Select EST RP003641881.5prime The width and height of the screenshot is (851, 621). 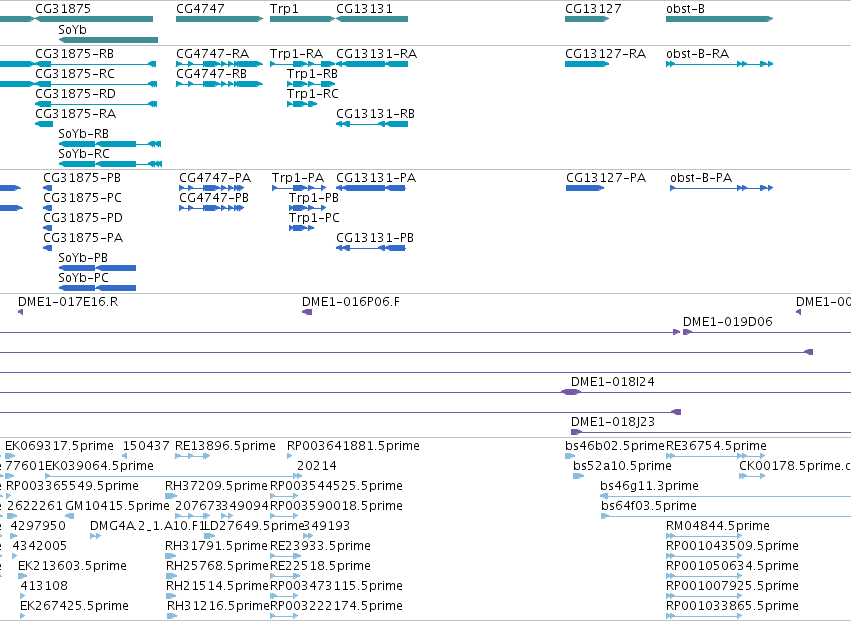tap(289, 457)
